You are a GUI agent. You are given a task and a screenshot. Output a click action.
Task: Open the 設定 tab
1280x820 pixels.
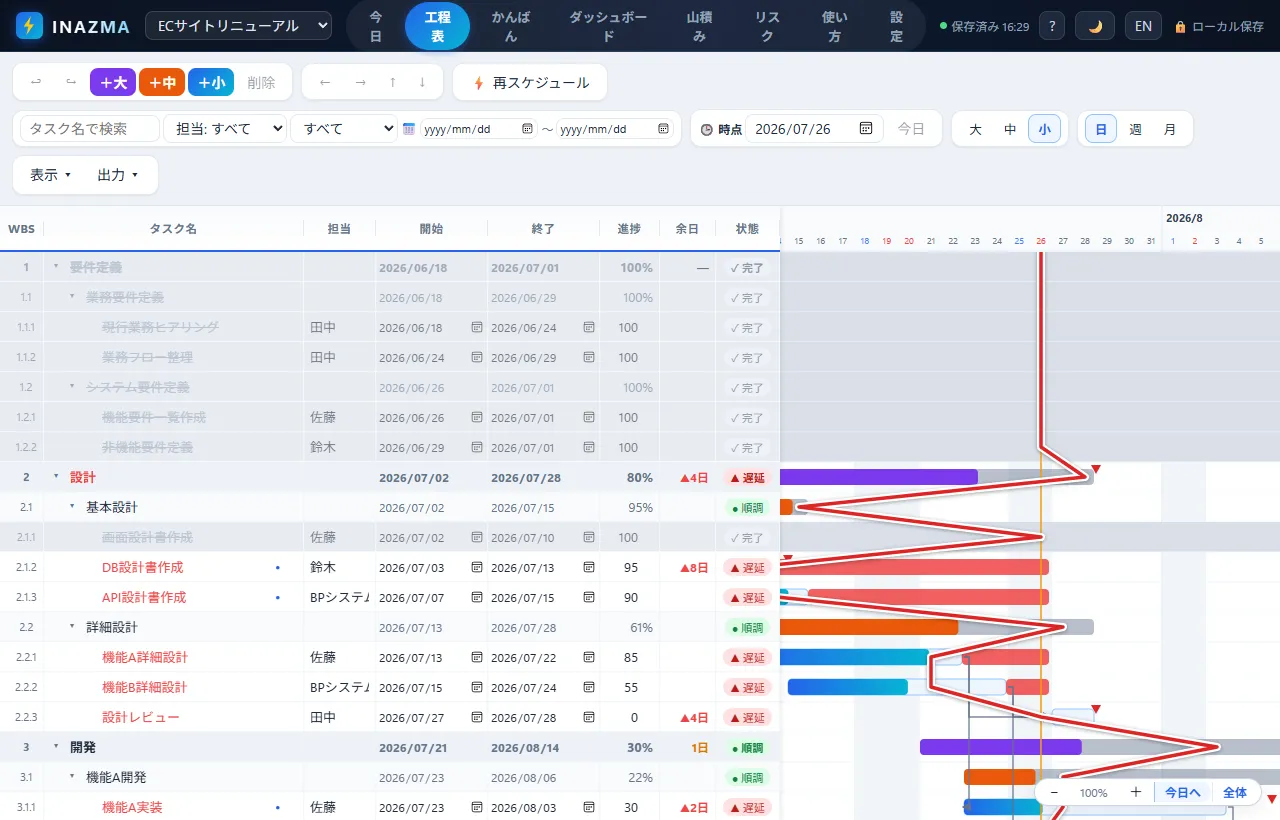pyautogui.click(x=896, y=26)
